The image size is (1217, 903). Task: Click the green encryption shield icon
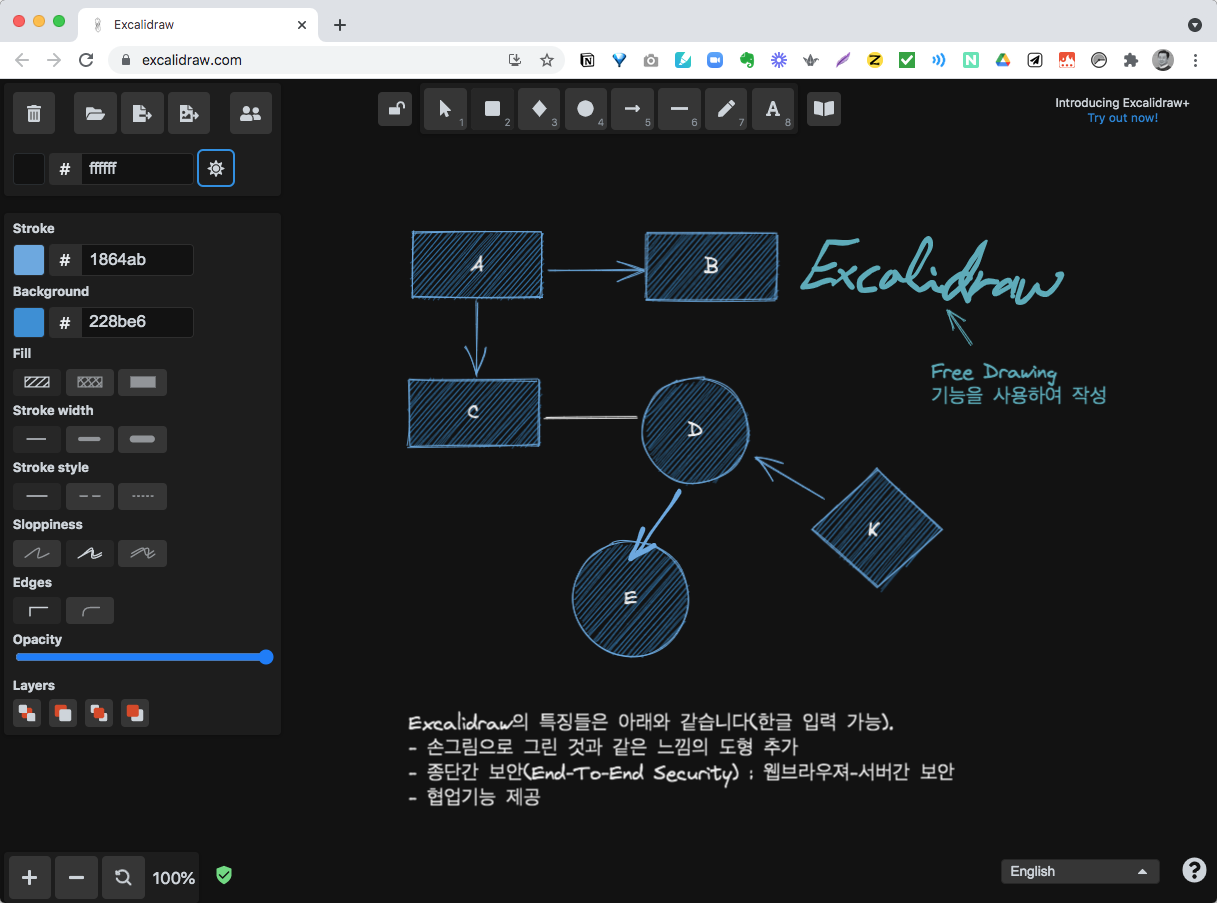click(224, 875)
